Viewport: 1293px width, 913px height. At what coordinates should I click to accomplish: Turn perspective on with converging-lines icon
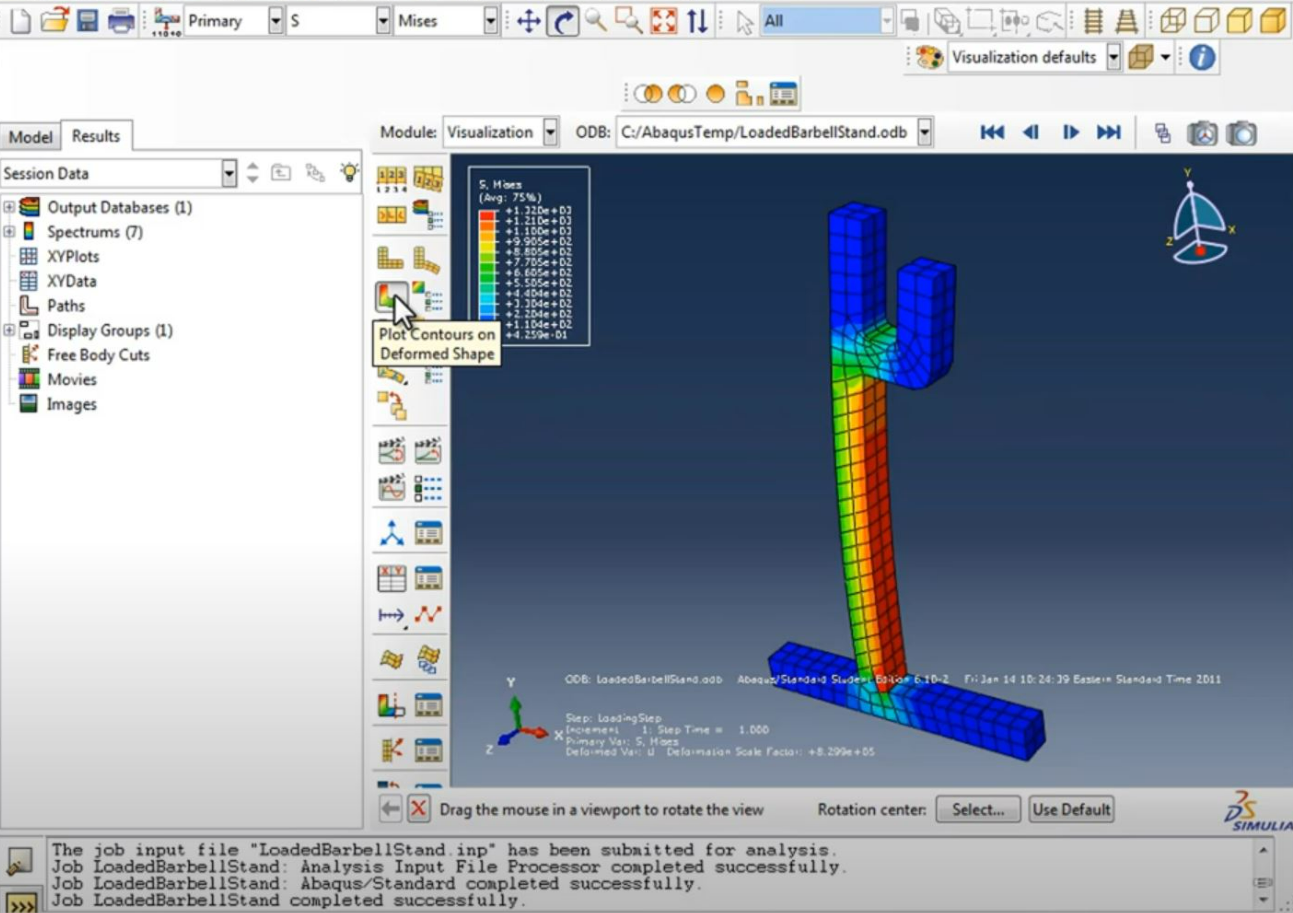(x=1127, y=21)
